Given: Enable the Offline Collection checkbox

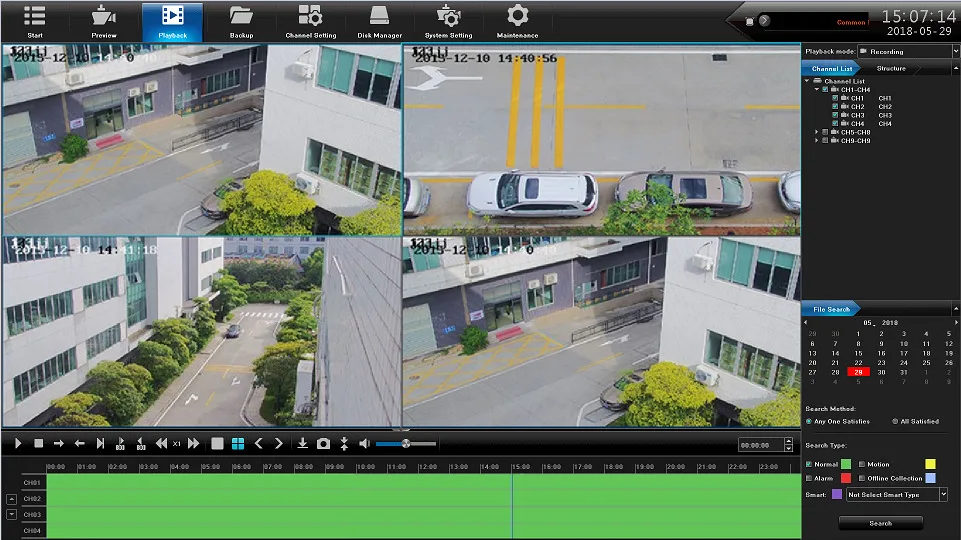Looking at the screenshot, I should coord(862,478).
